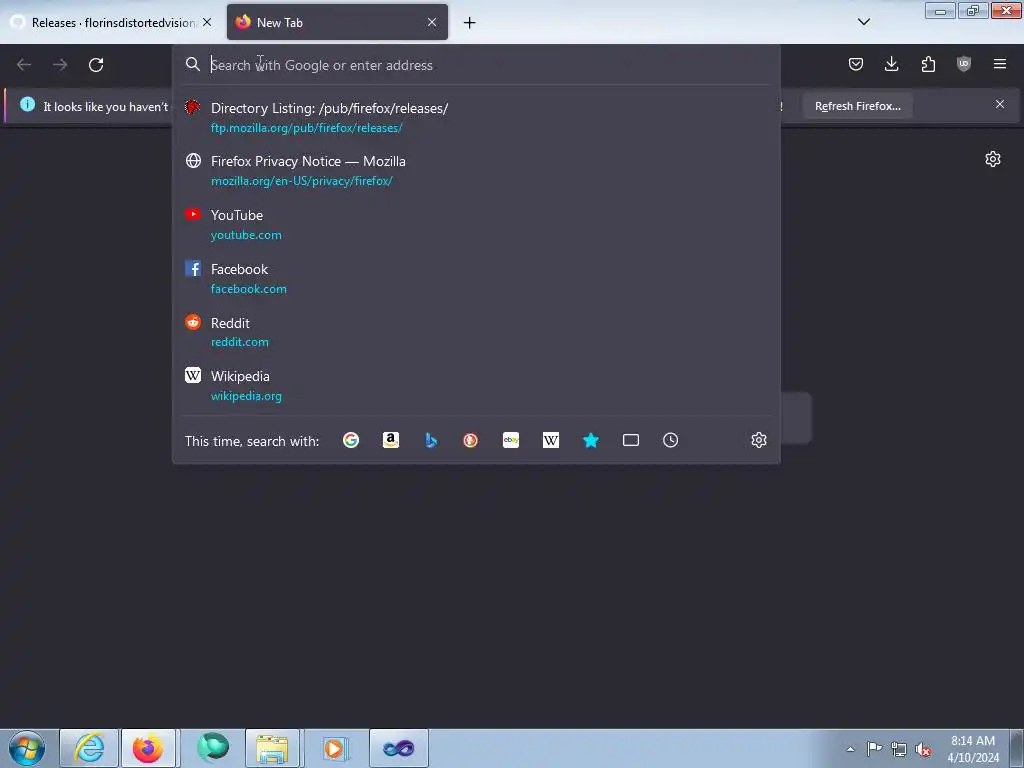Click the taskbar clock showing 8:14 AM

click(973, 749)
